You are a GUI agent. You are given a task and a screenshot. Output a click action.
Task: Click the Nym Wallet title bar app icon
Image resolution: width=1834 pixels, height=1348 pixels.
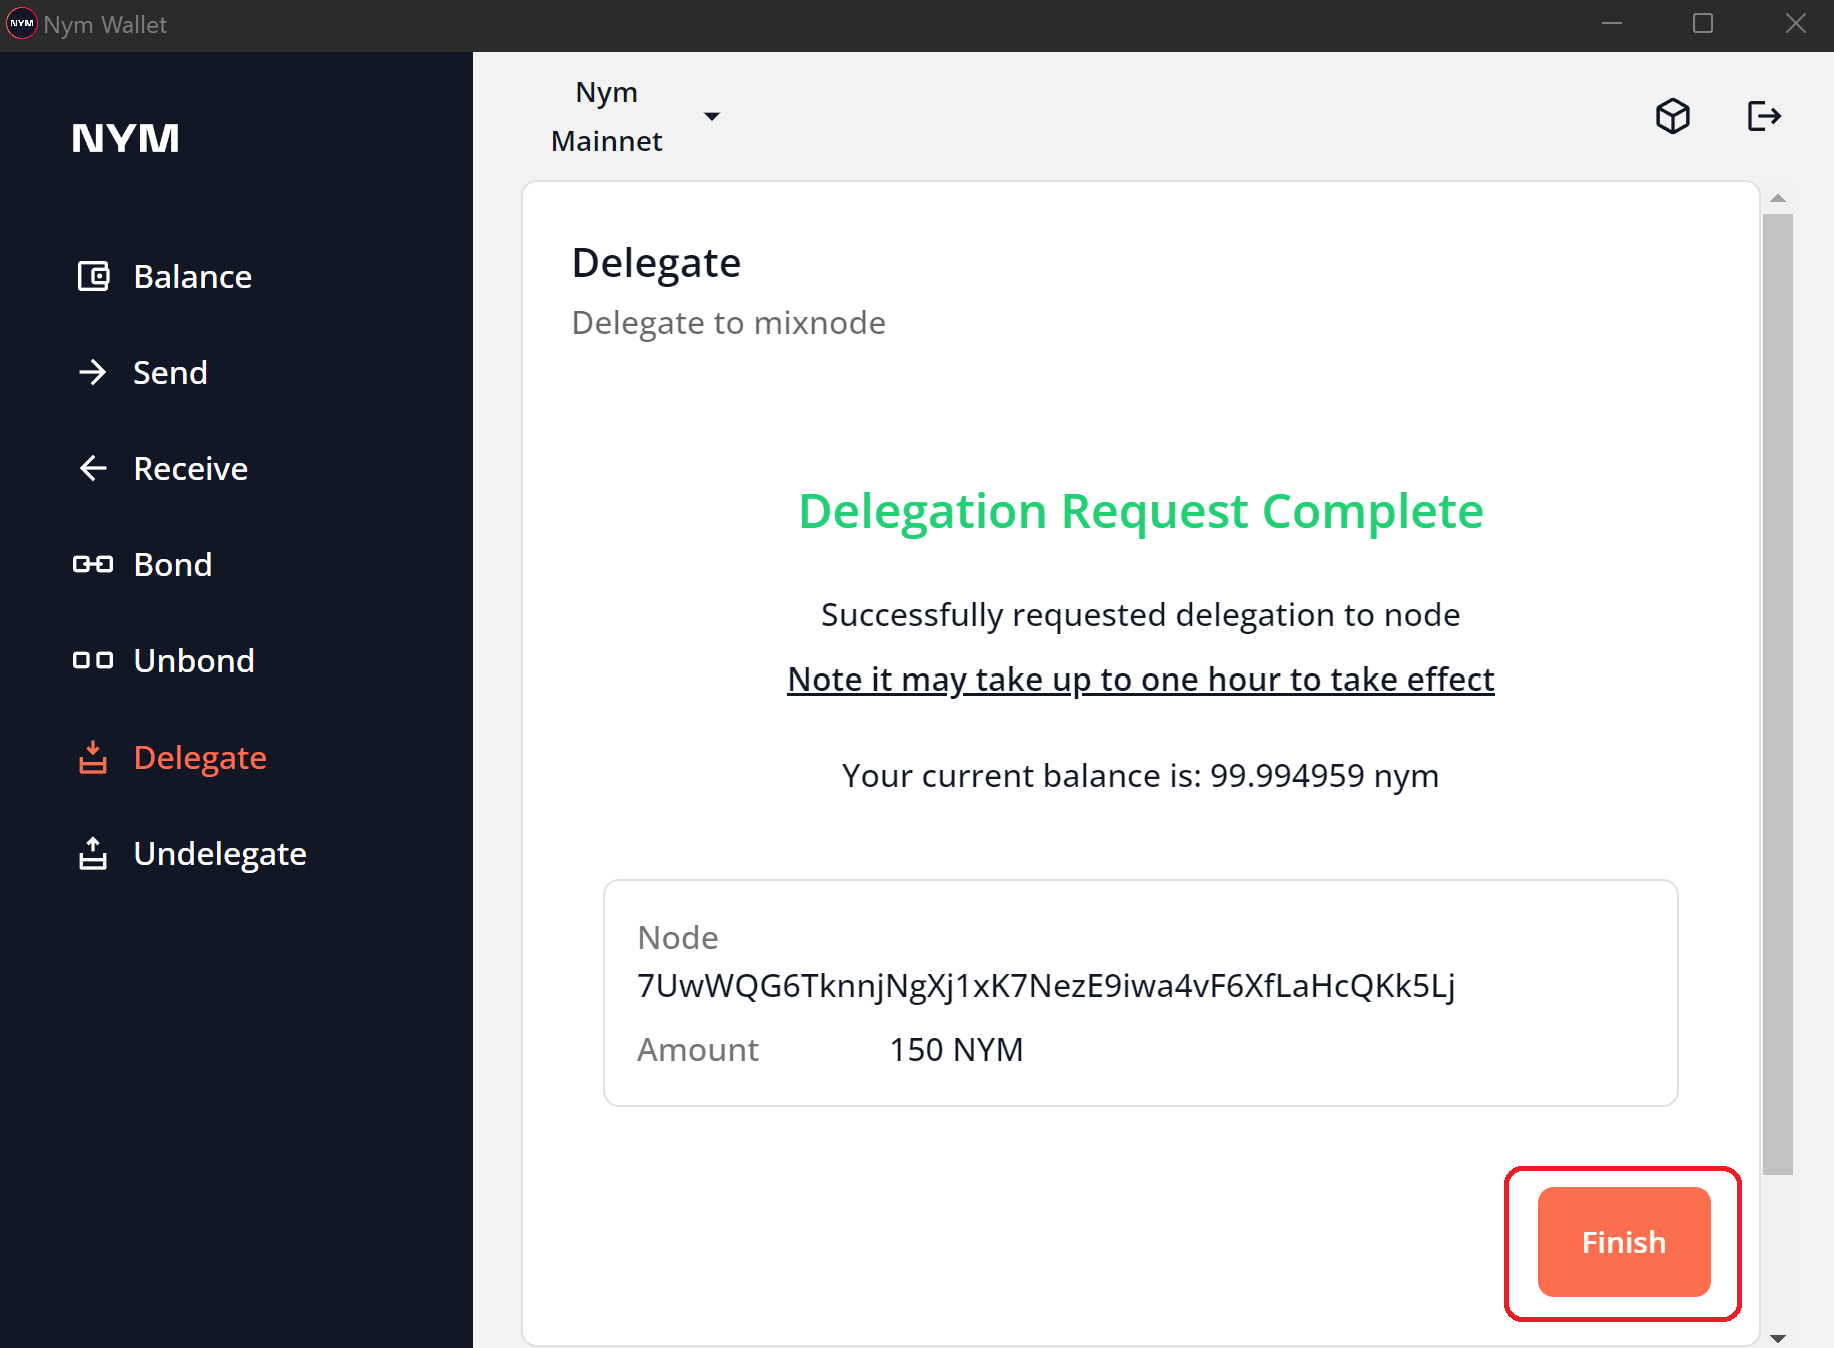22,23
